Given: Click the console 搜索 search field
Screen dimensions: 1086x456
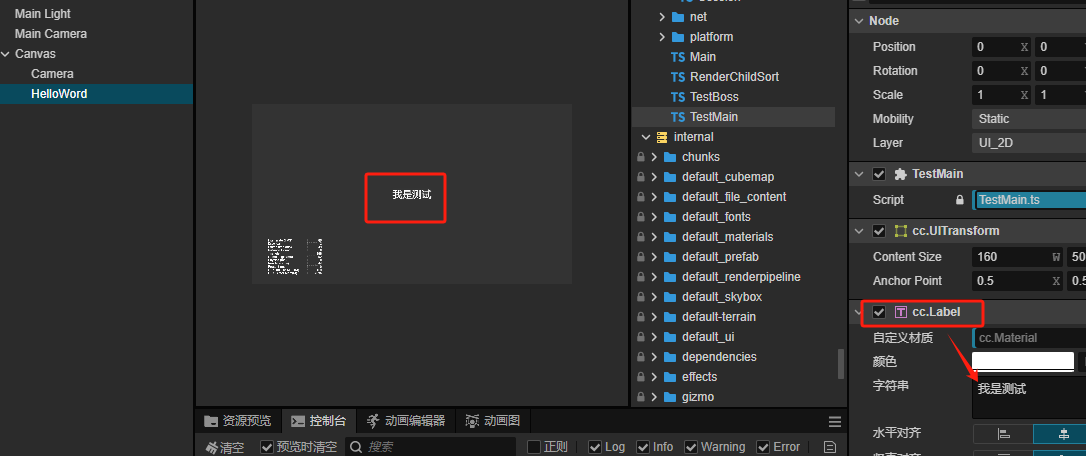Looking at the screenshot, I should (x=431, y=447).
